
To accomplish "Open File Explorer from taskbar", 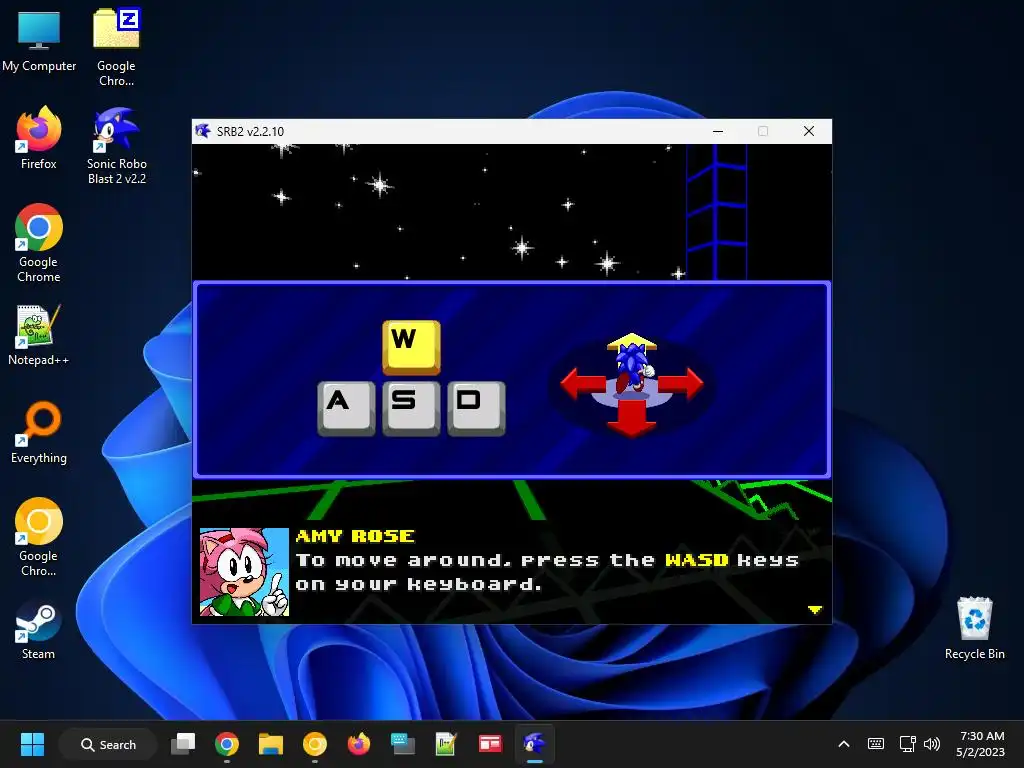I will pyautogui.click(x=270, y=744).
